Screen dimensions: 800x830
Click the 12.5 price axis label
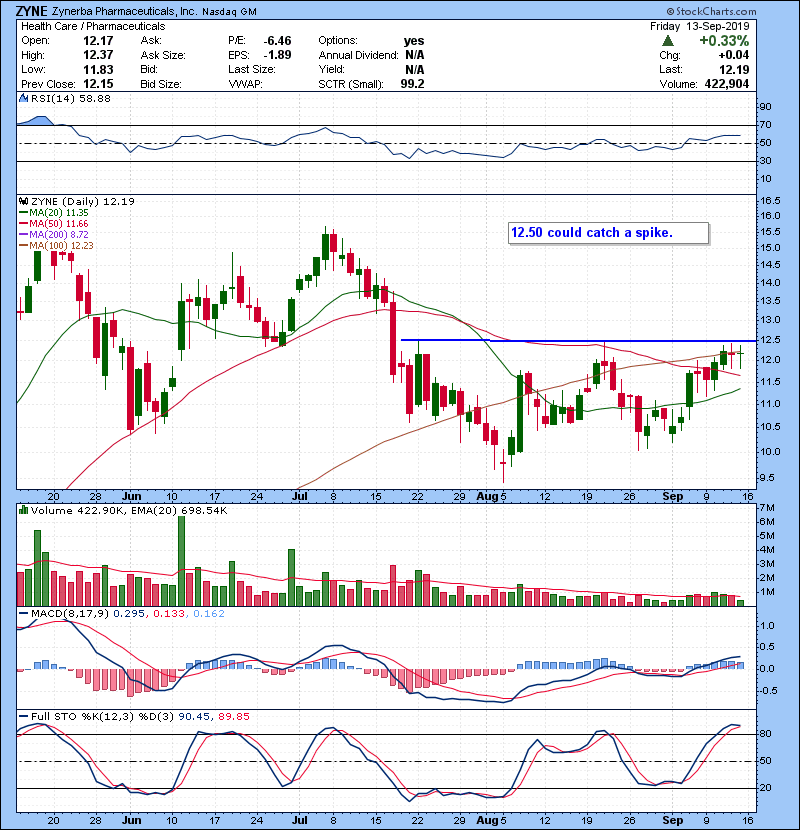click(x=770, y=340)
